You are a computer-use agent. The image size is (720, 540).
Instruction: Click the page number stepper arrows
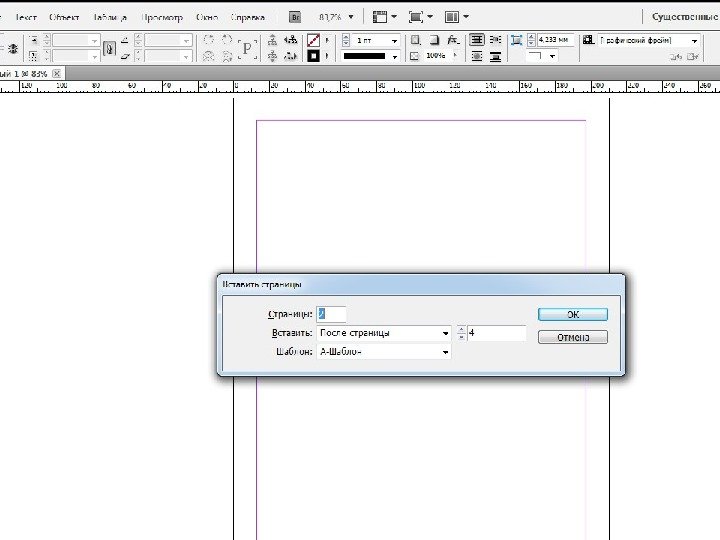point(461,333)
